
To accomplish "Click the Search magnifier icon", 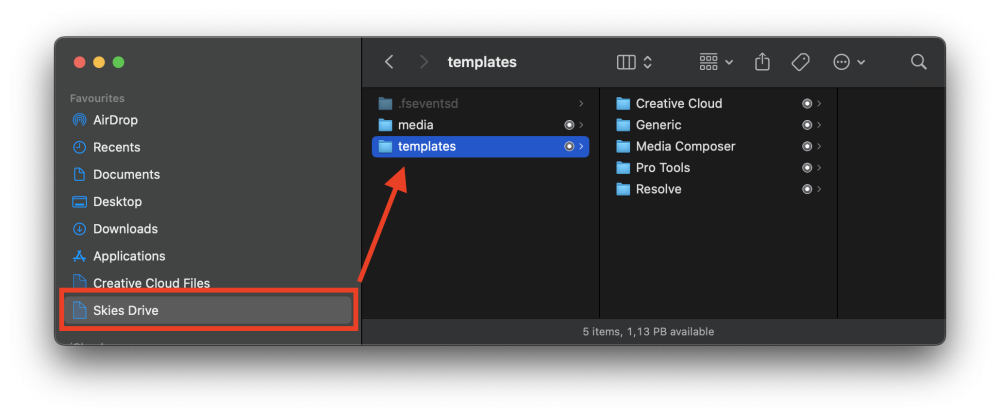I will pos(918,62).
